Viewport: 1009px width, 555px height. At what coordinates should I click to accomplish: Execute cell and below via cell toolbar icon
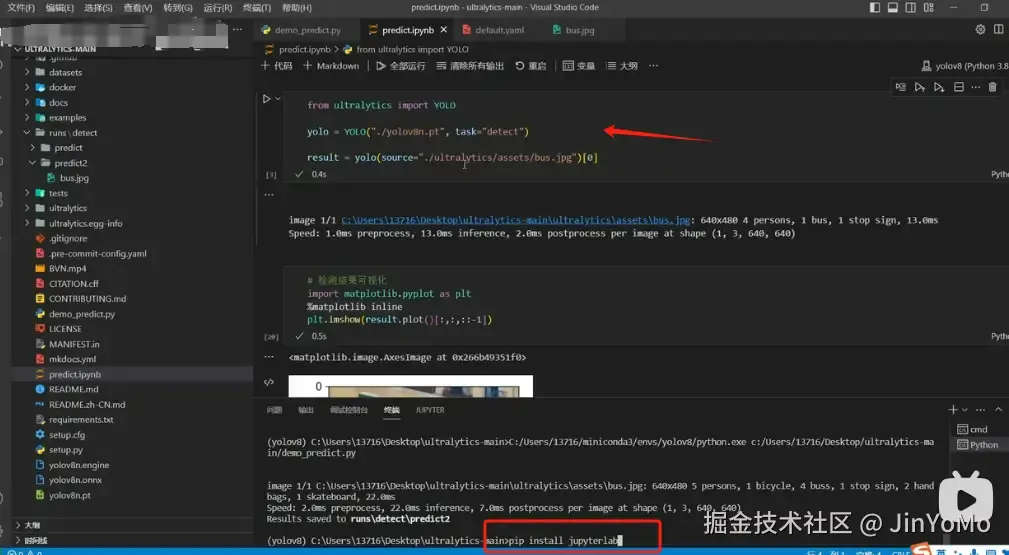tap(939, 87)
